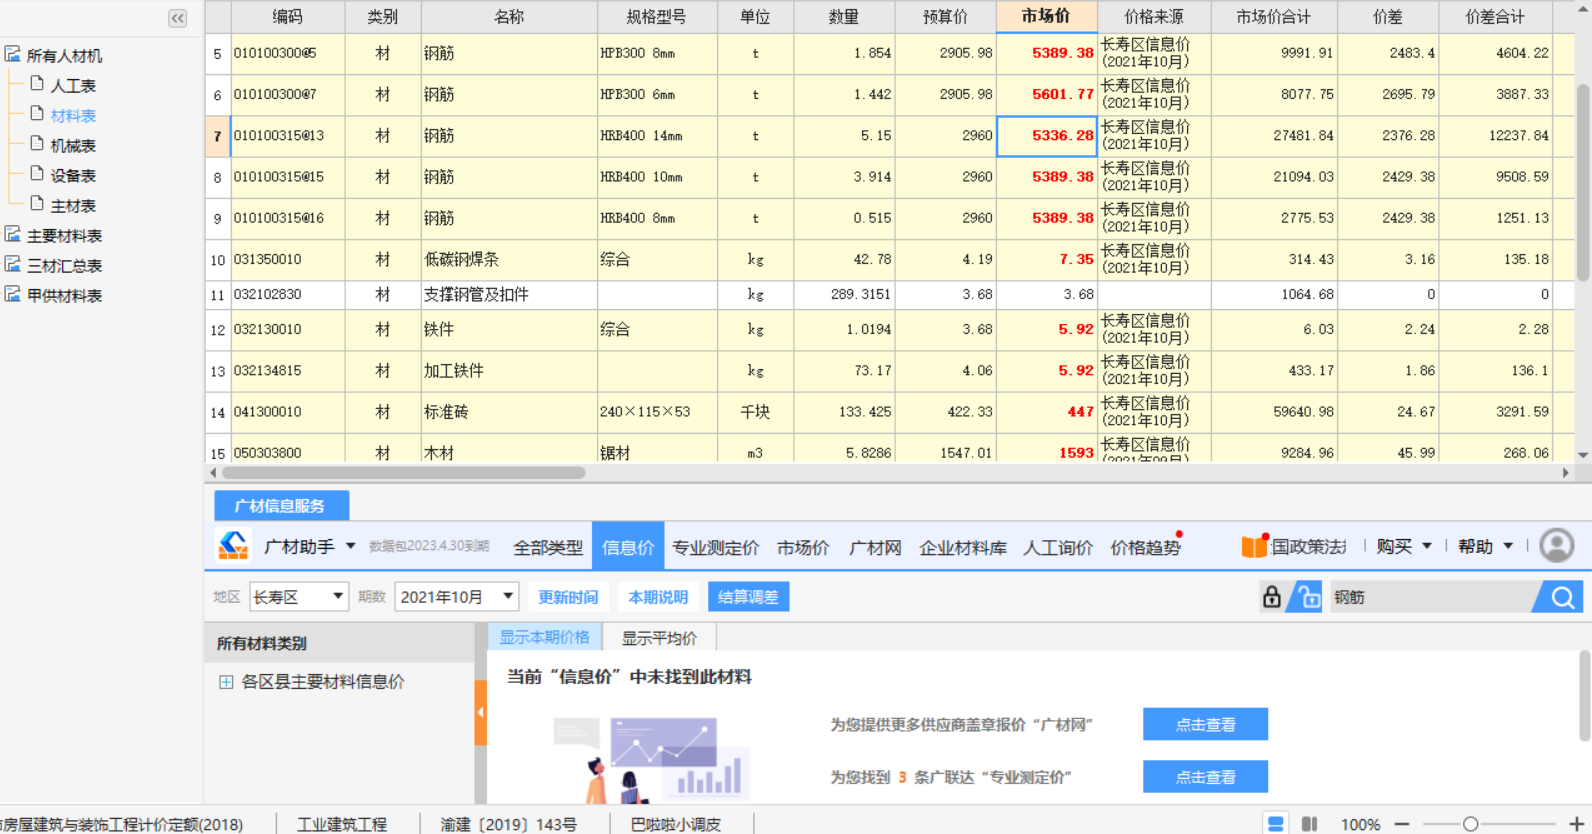The image size is (1592, 834).
Task: Switch to 市场价 tab
Action: [803, 547]
